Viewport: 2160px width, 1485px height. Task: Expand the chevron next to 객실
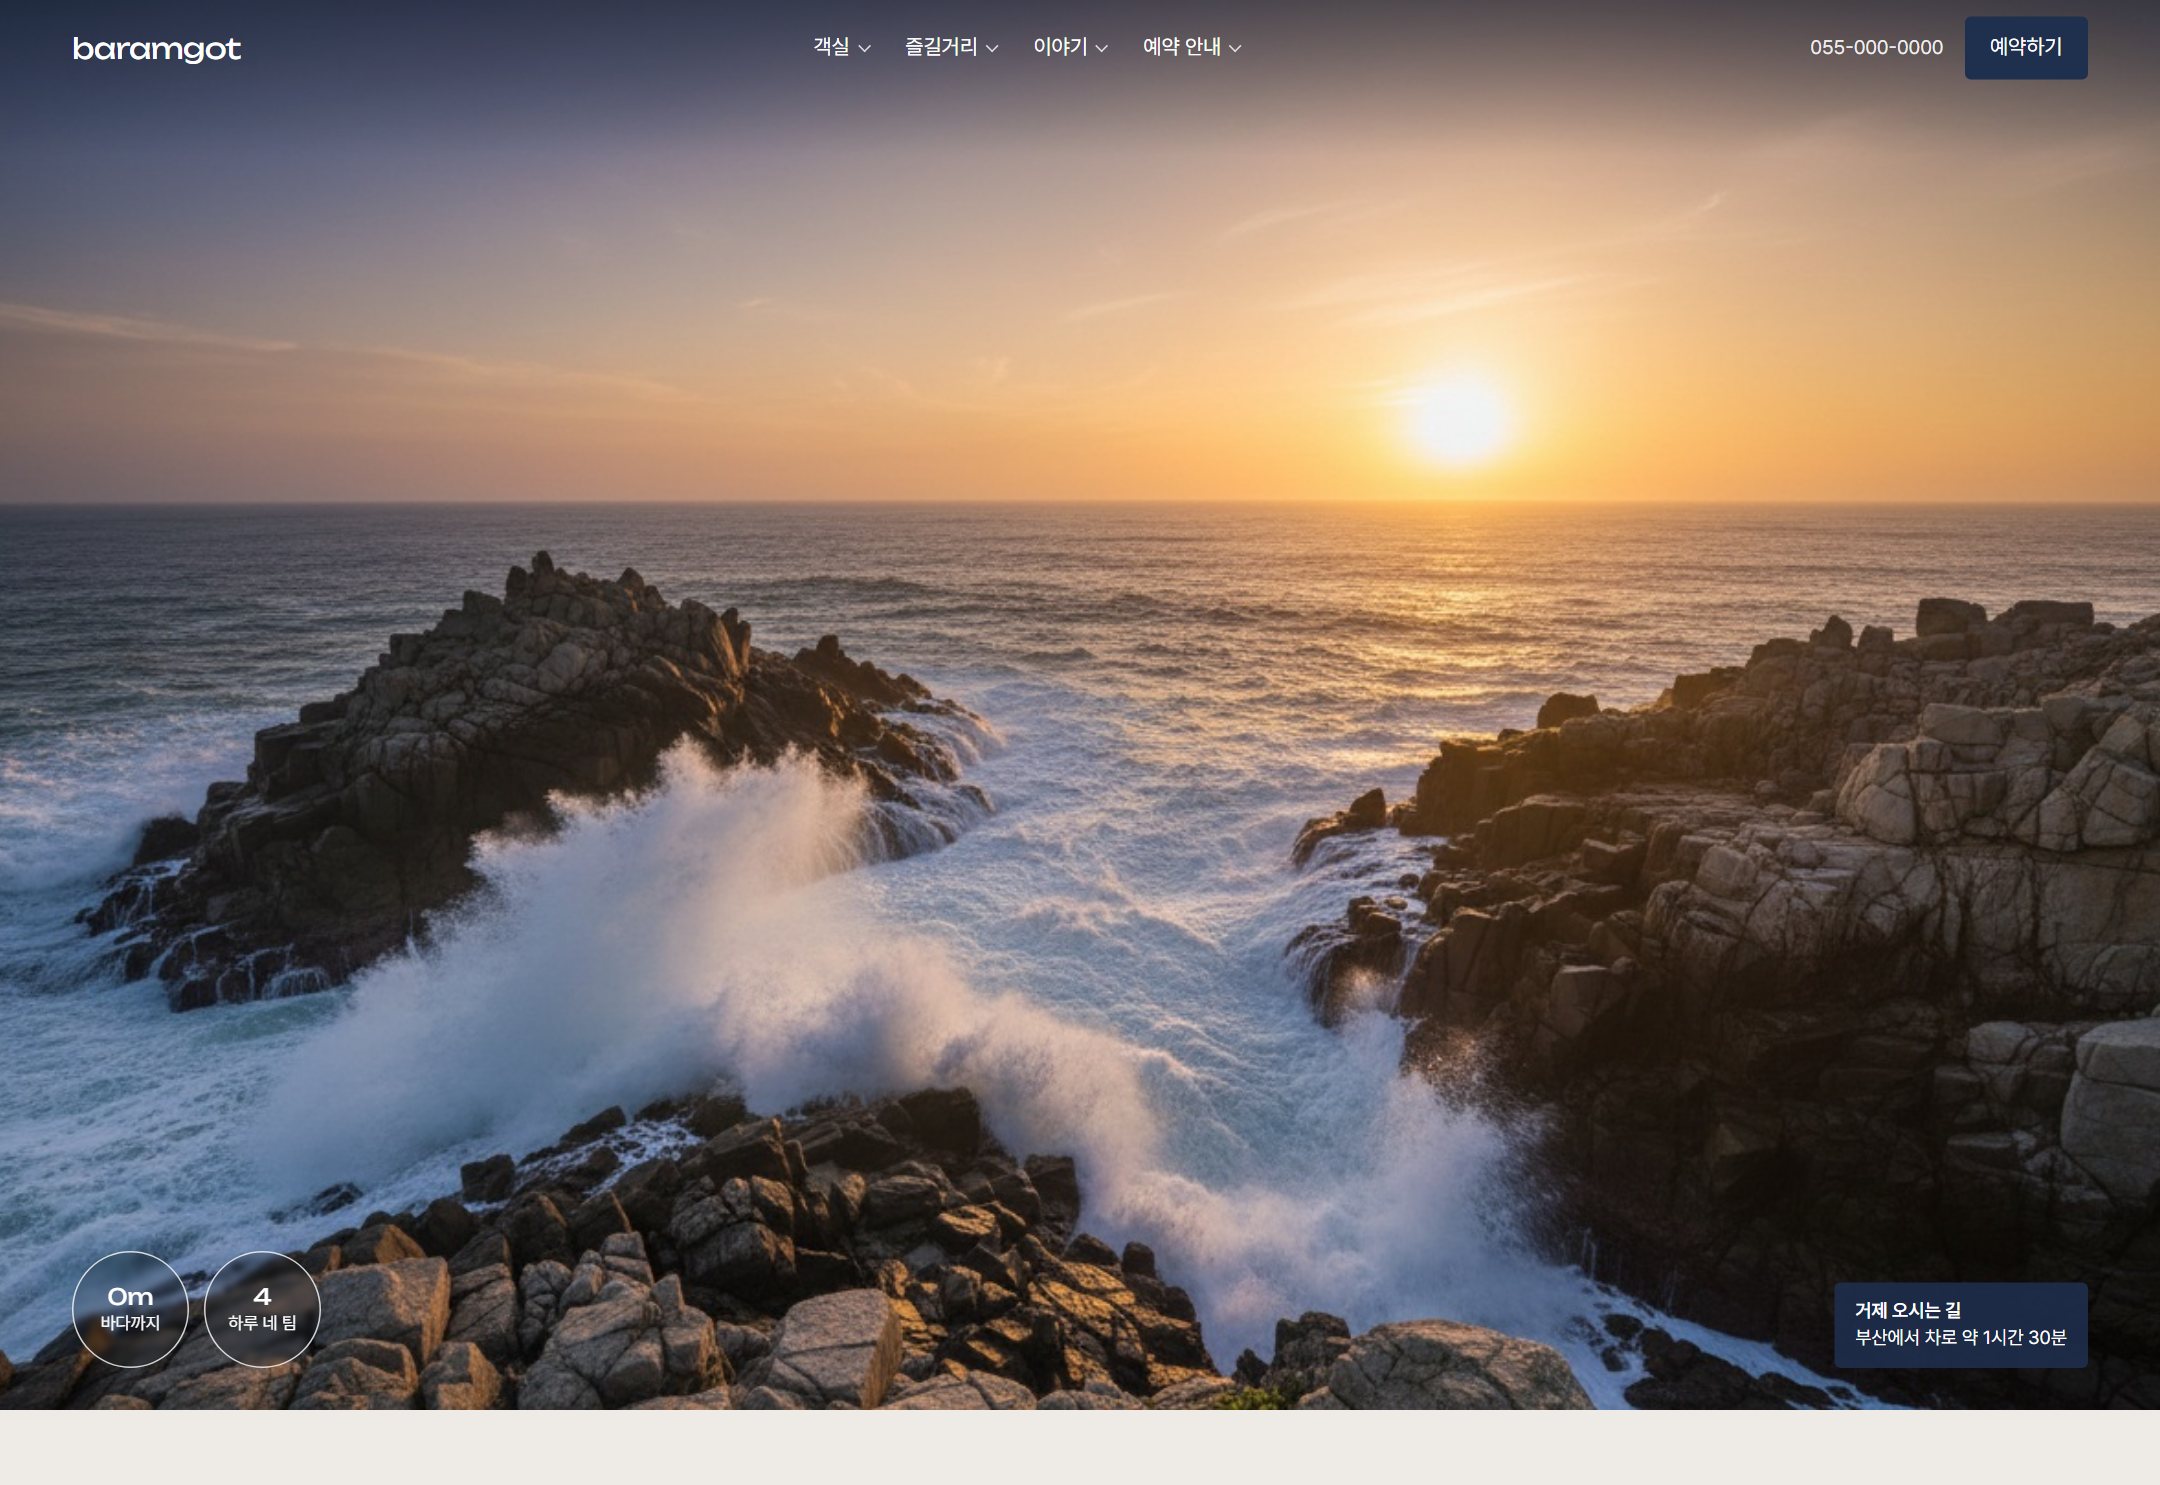[x=864, y=48]
